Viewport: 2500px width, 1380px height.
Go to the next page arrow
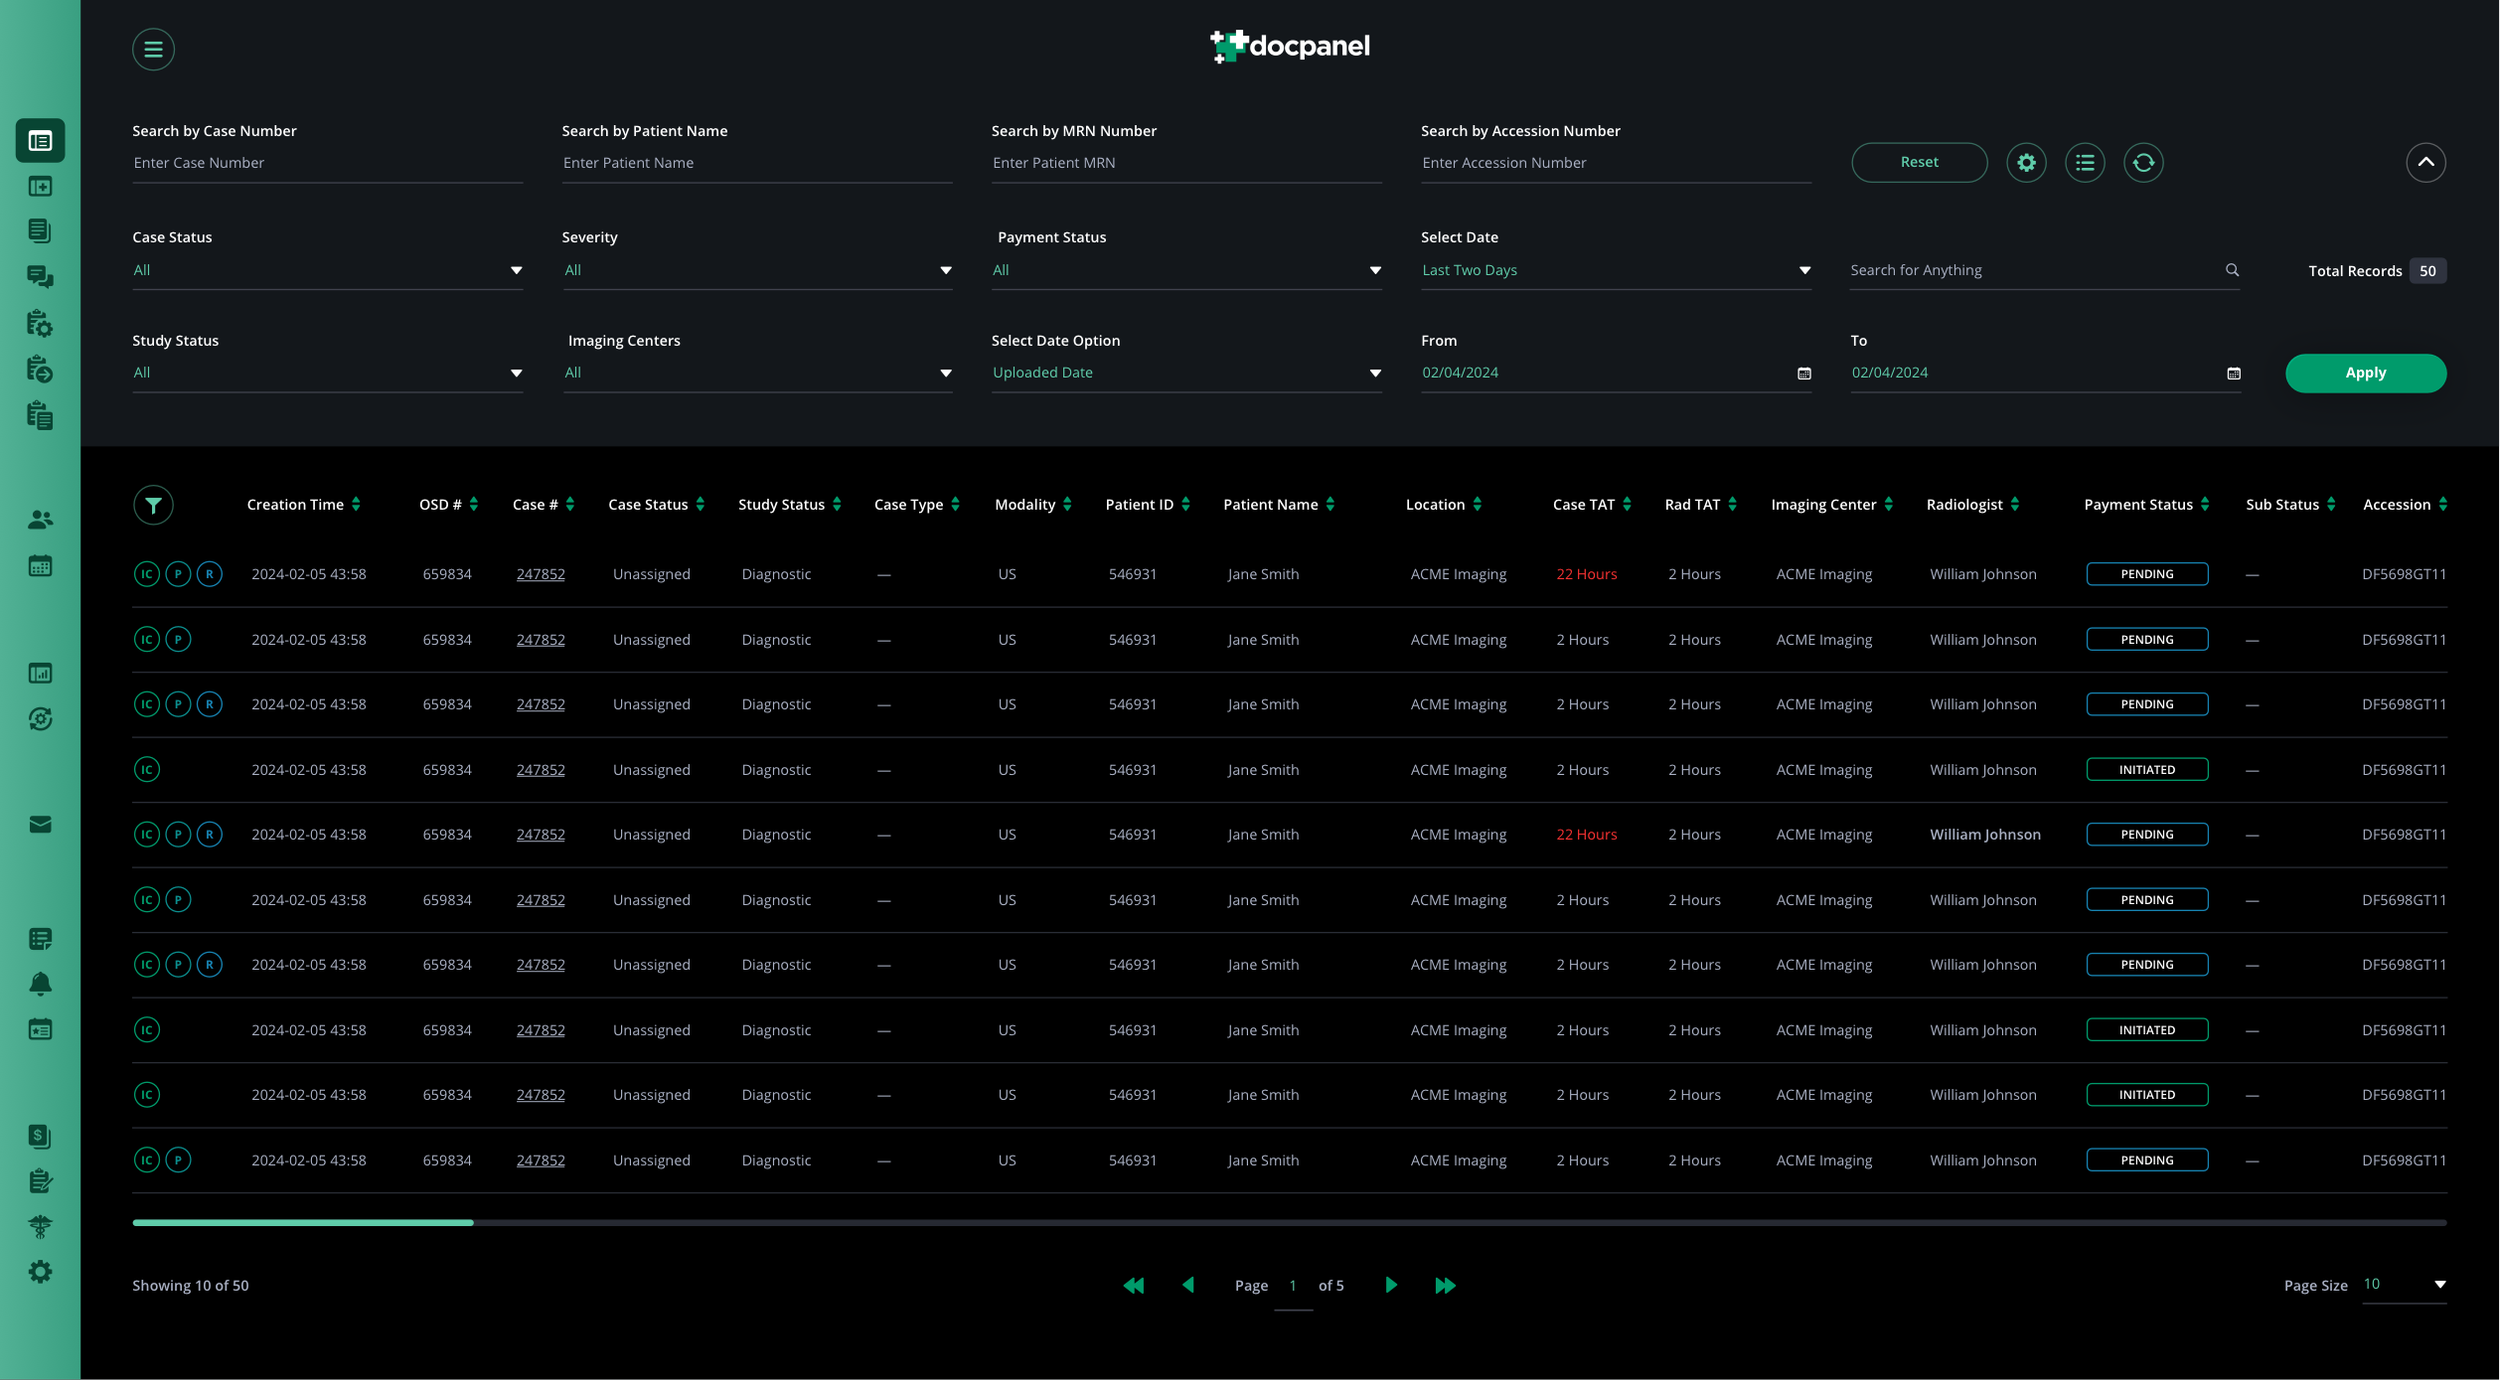[x=1391, y=1285]
